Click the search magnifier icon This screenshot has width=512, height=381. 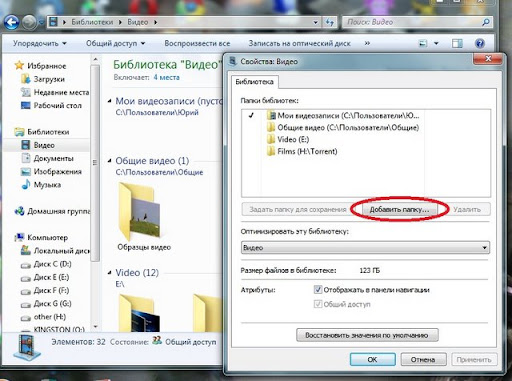click(486, 22)
